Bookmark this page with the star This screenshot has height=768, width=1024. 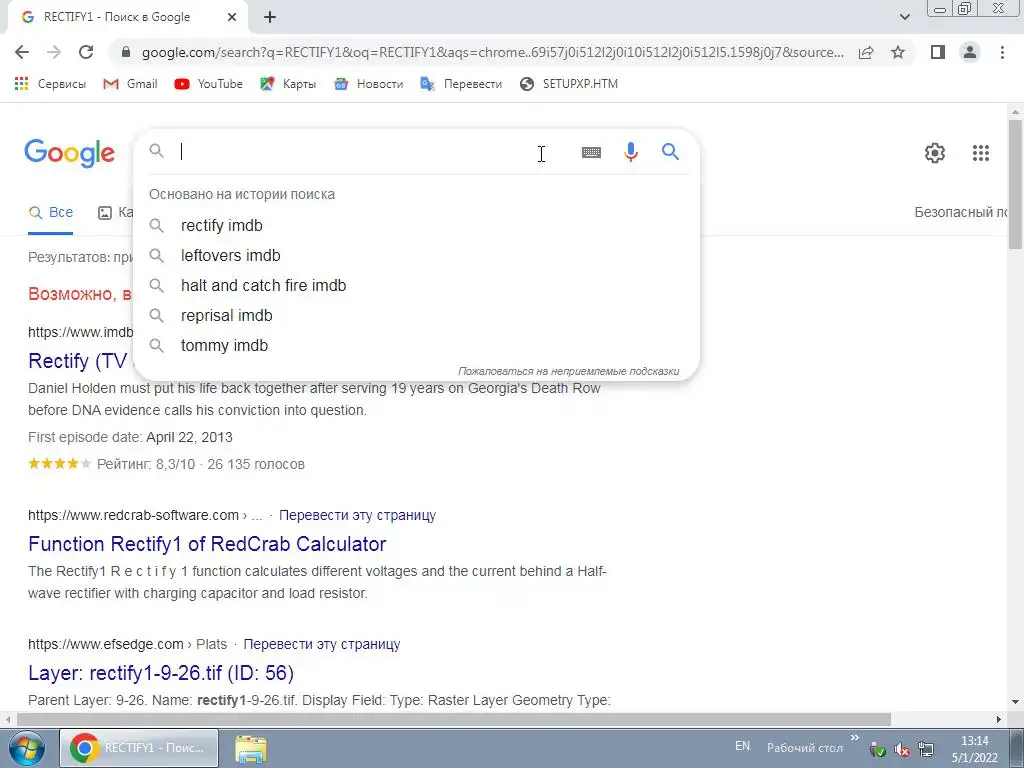tap(898, 52)
